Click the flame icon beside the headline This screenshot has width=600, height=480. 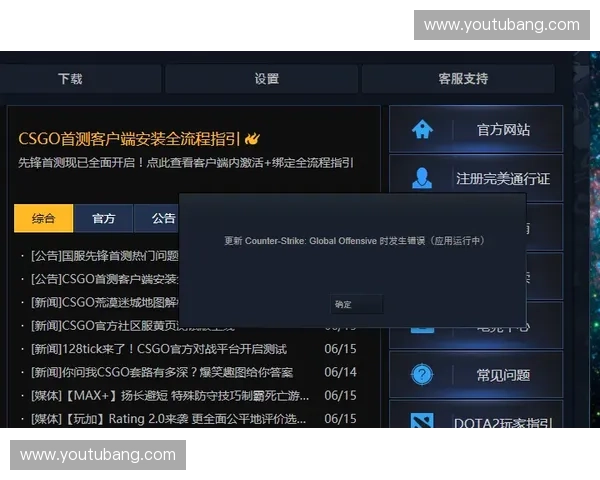pos(252,138)
